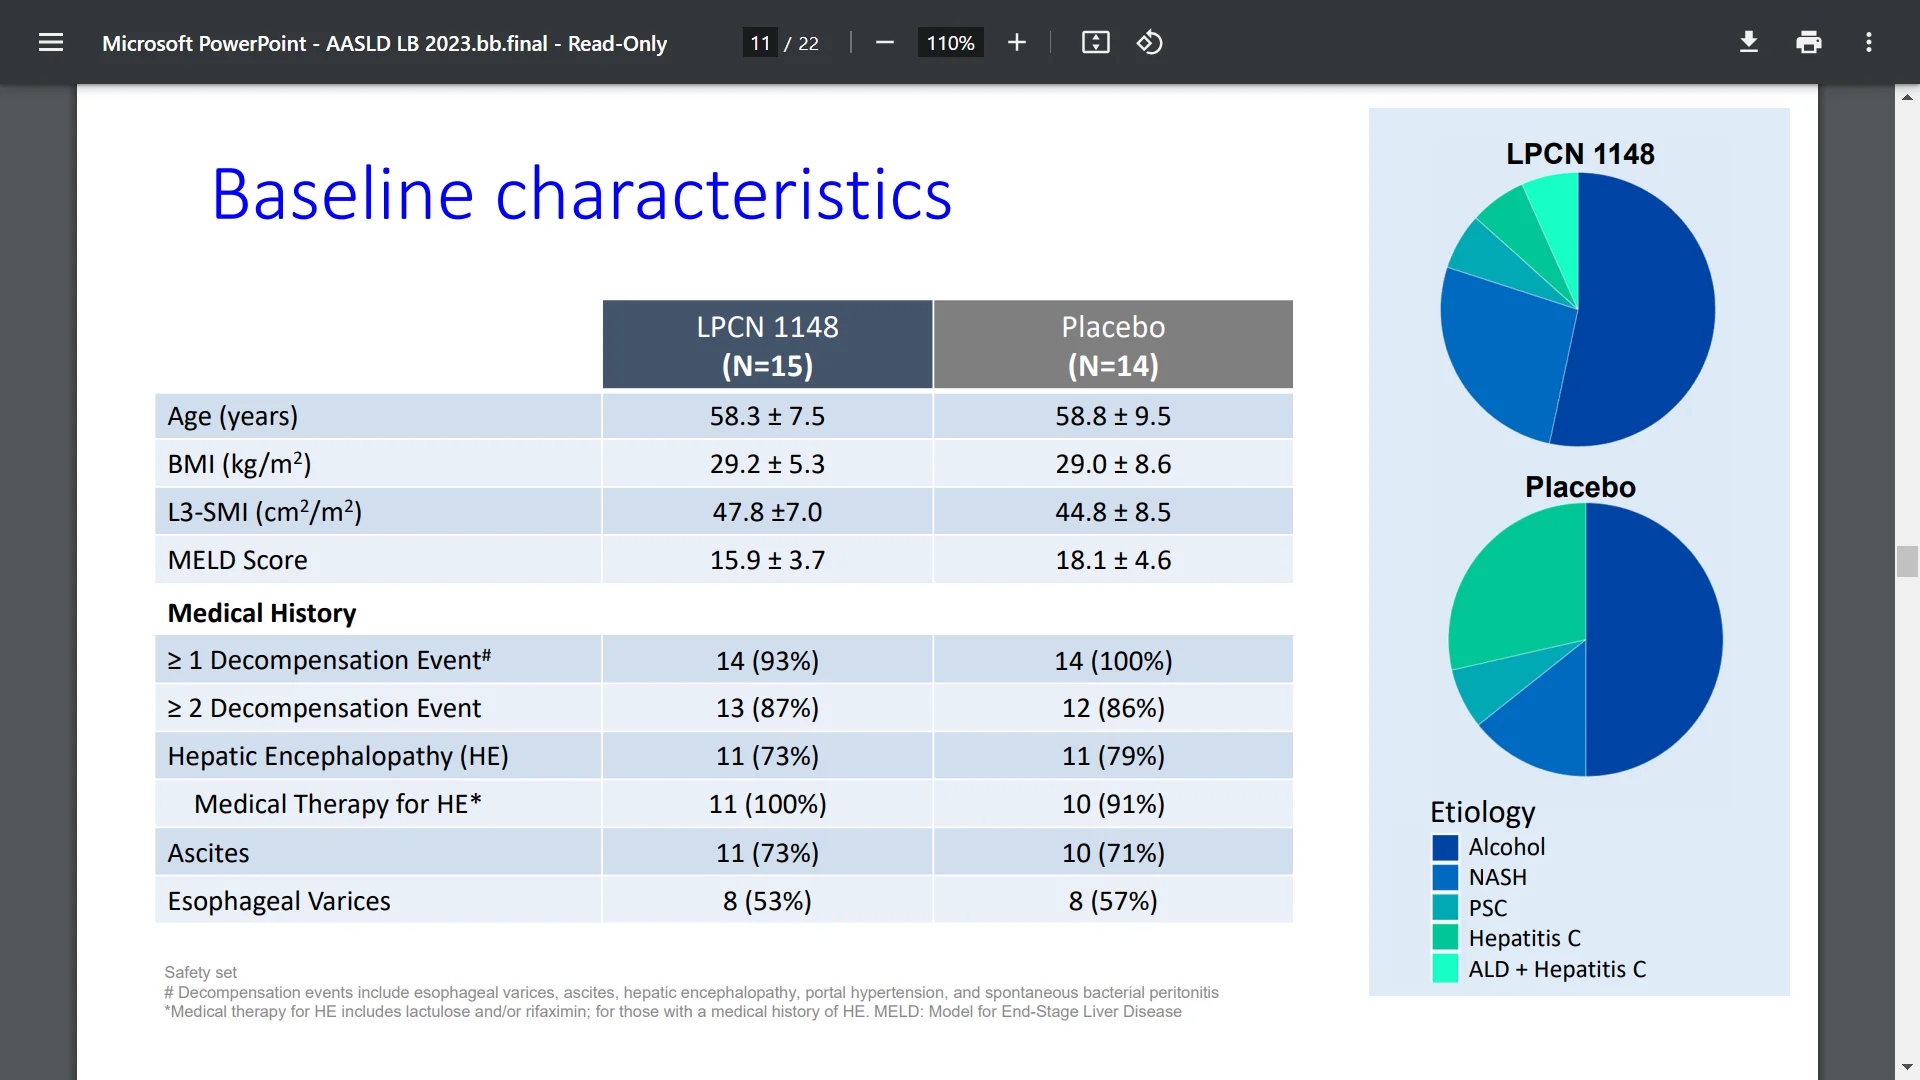This screenshot has width=1920, height=1080.
Task: Rotate the document counterclockwise
Action: point(1150,42)
